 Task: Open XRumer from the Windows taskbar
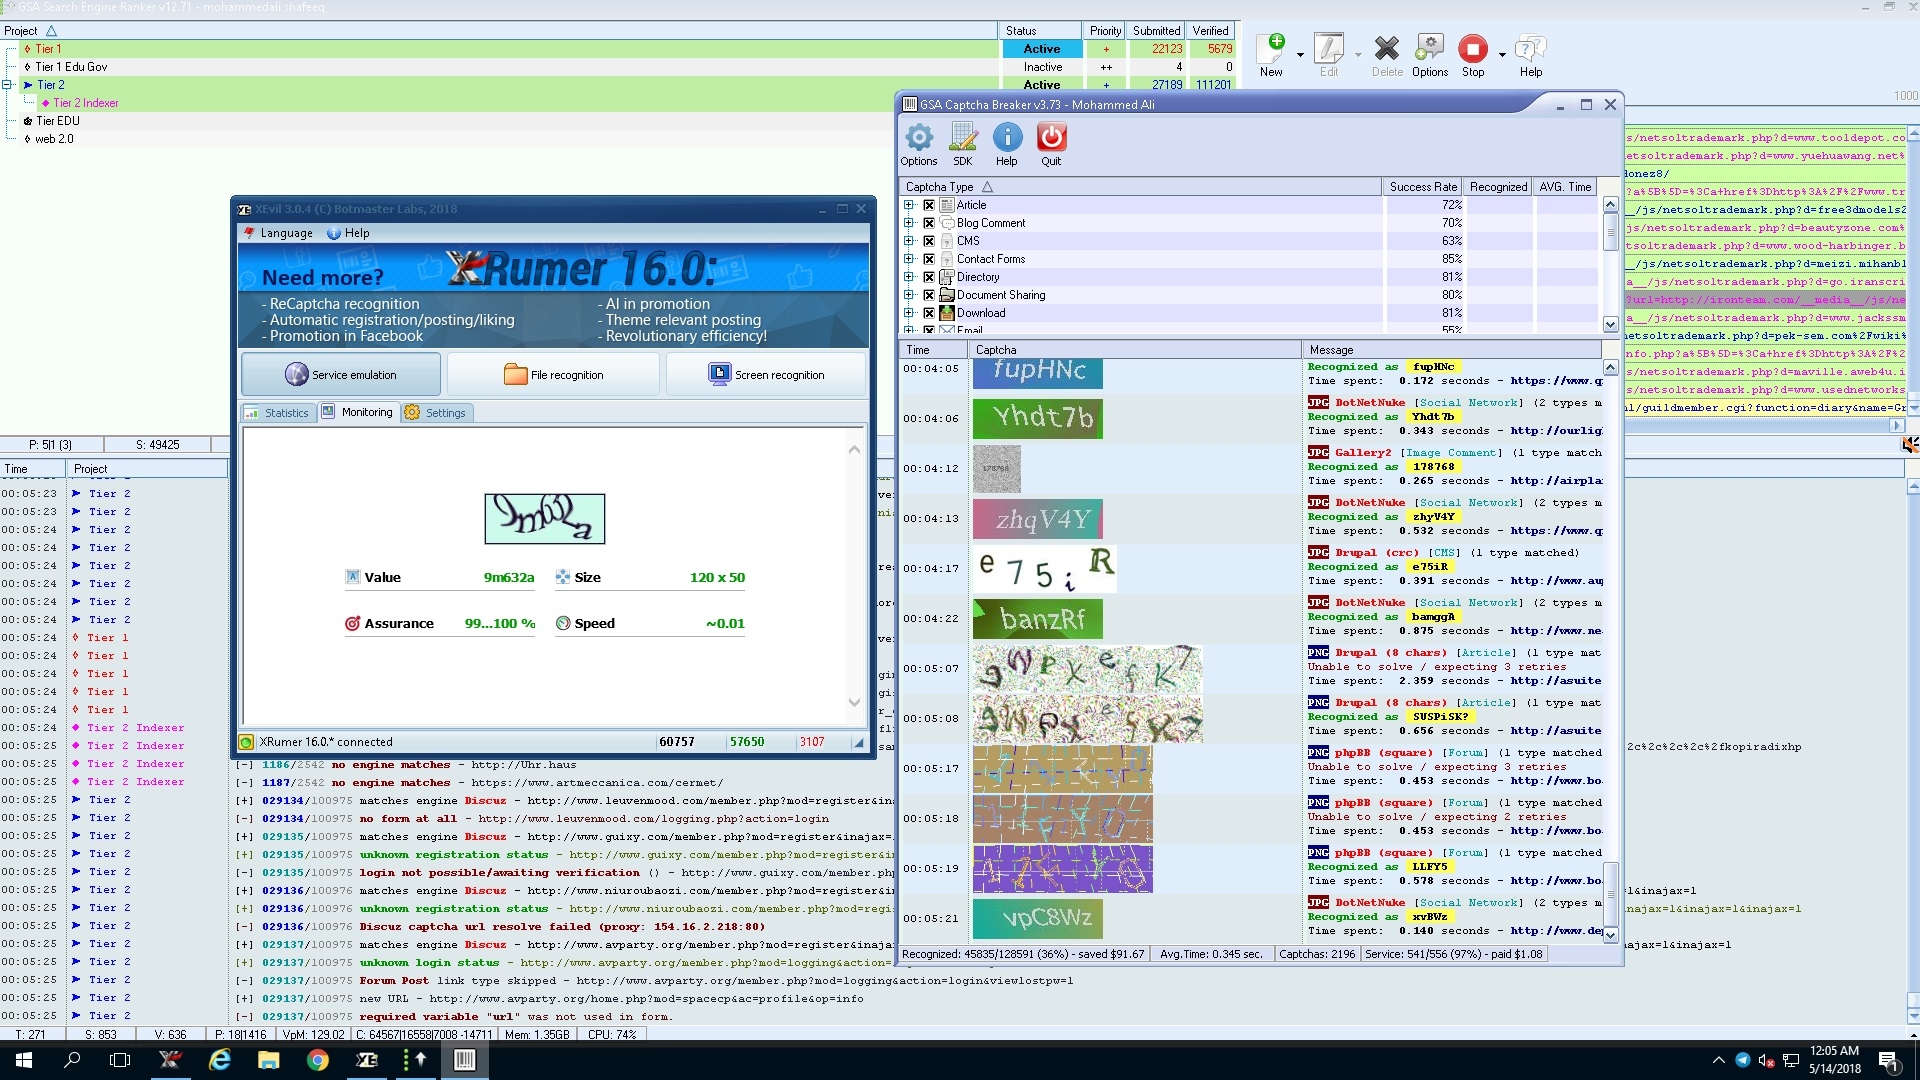click(170, 1060)
